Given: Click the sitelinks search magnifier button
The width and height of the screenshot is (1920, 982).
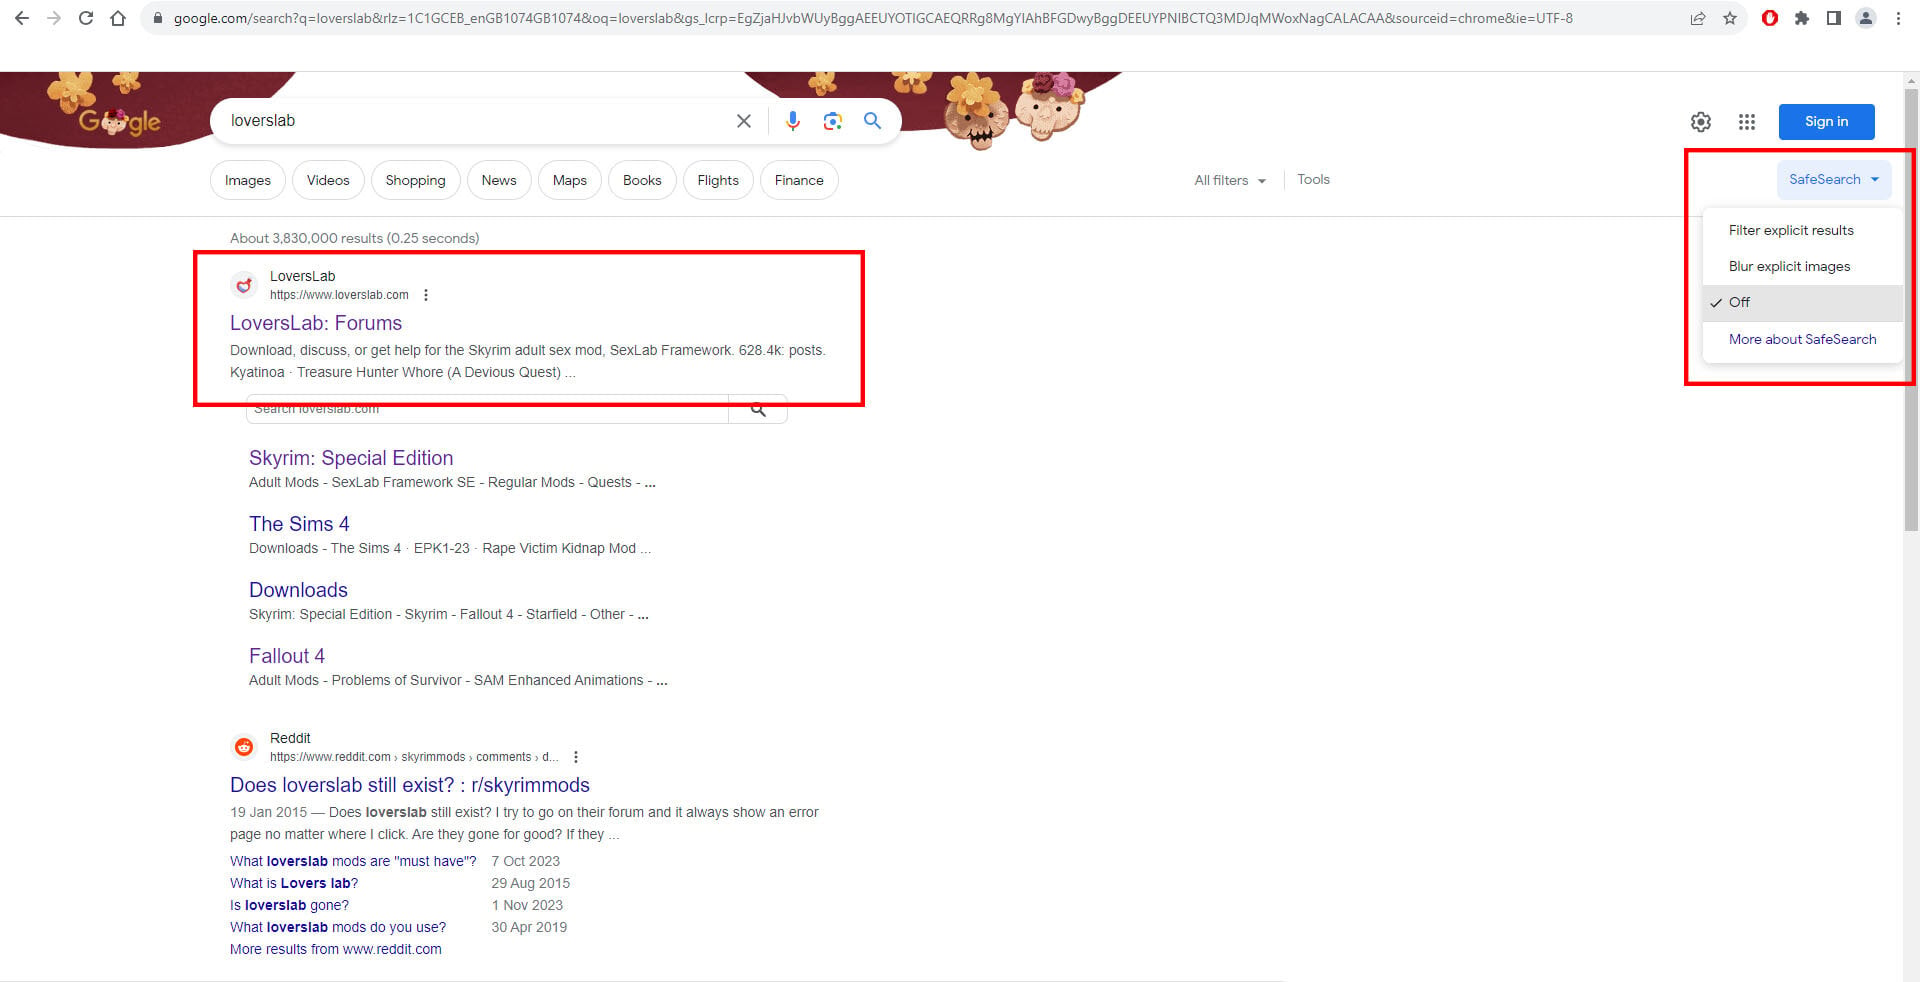Looking at the screenshot, I should pyautogui.click(x=758, y=410).
